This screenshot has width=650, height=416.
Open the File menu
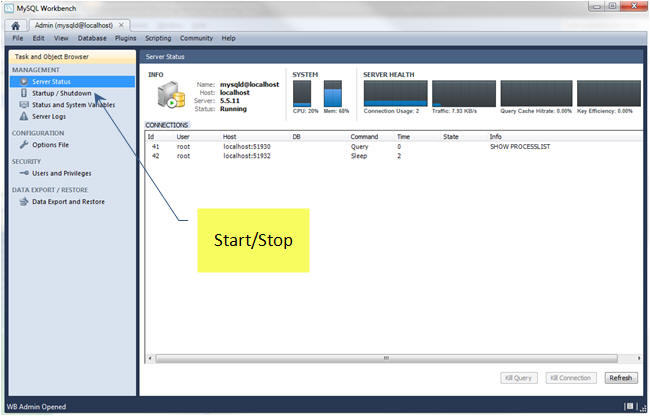(x=18, y=38)
